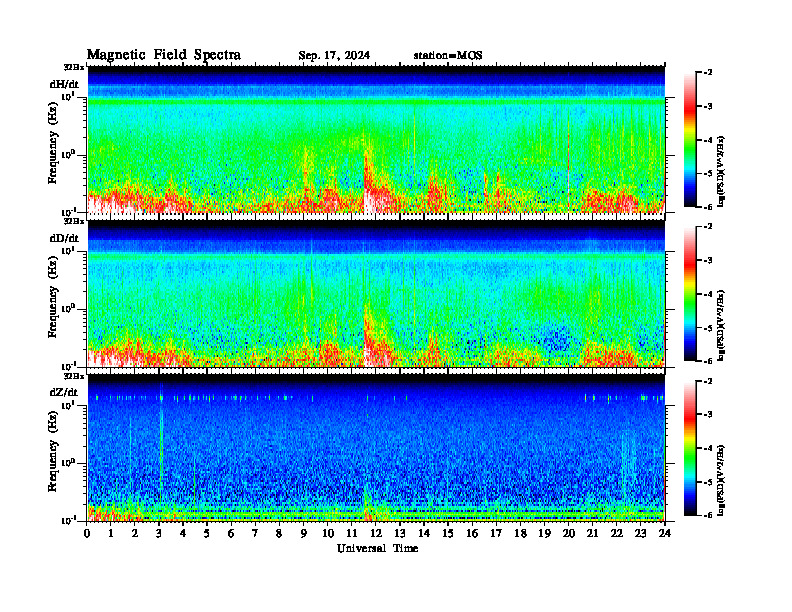Image resolution: width=792 pixels, height=612 pixels.
Task: Click the color scale bar beside dD/dt panel
Action: 689,293
